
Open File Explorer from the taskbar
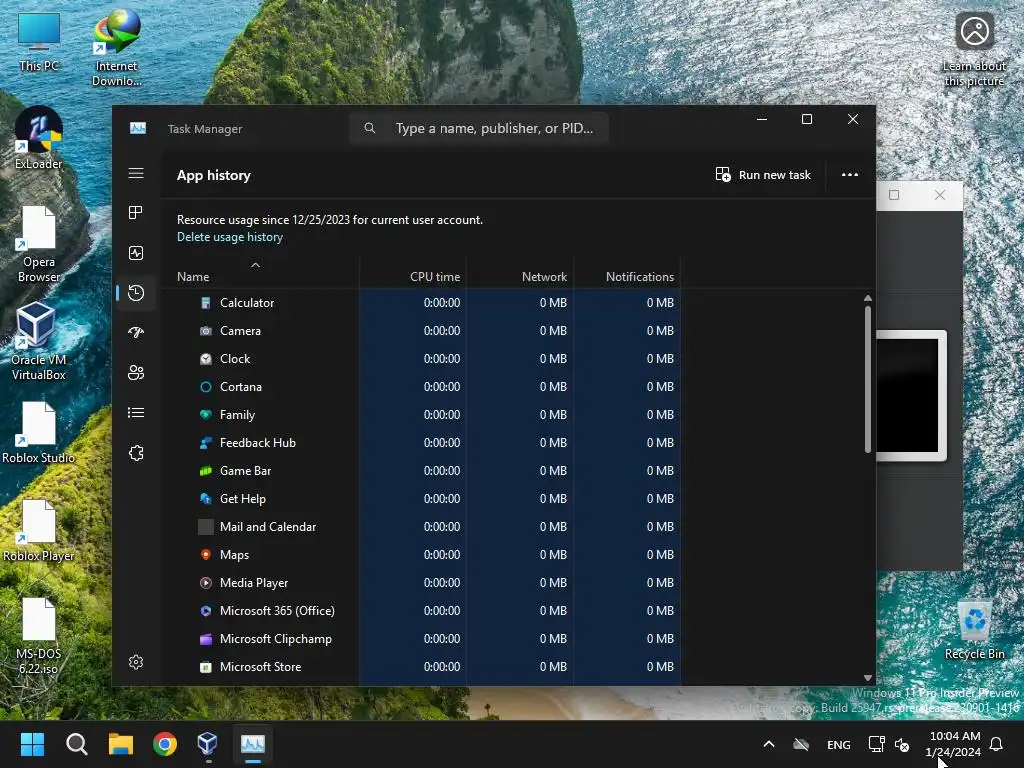121,744
